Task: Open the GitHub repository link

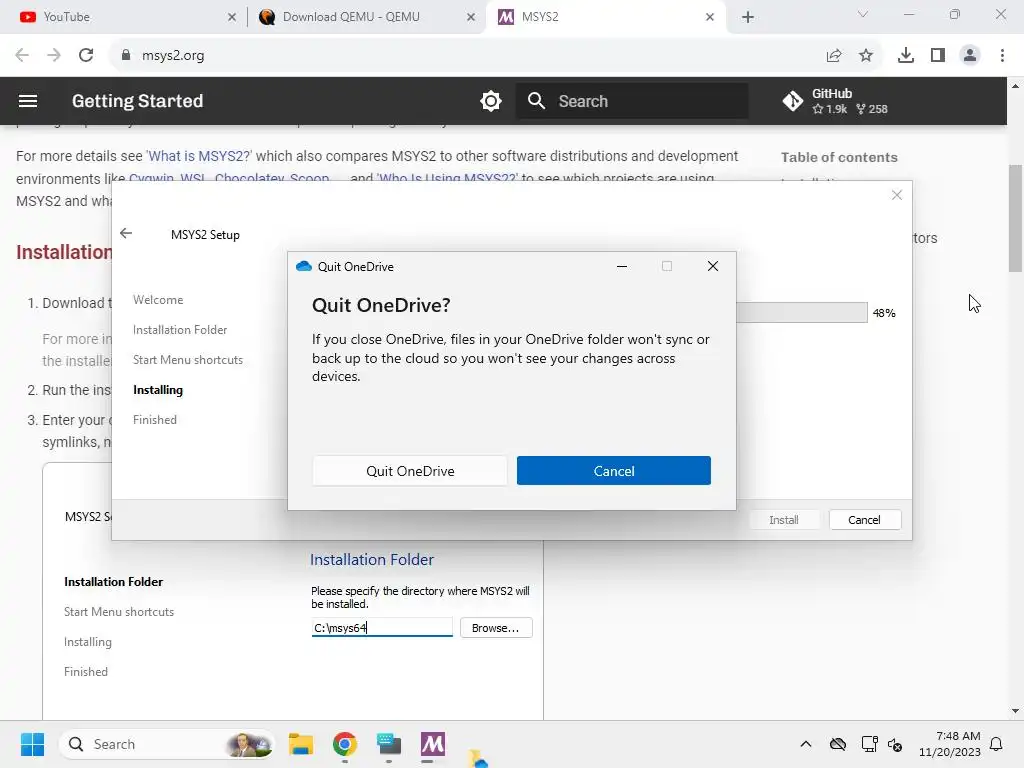Action: 835,101
